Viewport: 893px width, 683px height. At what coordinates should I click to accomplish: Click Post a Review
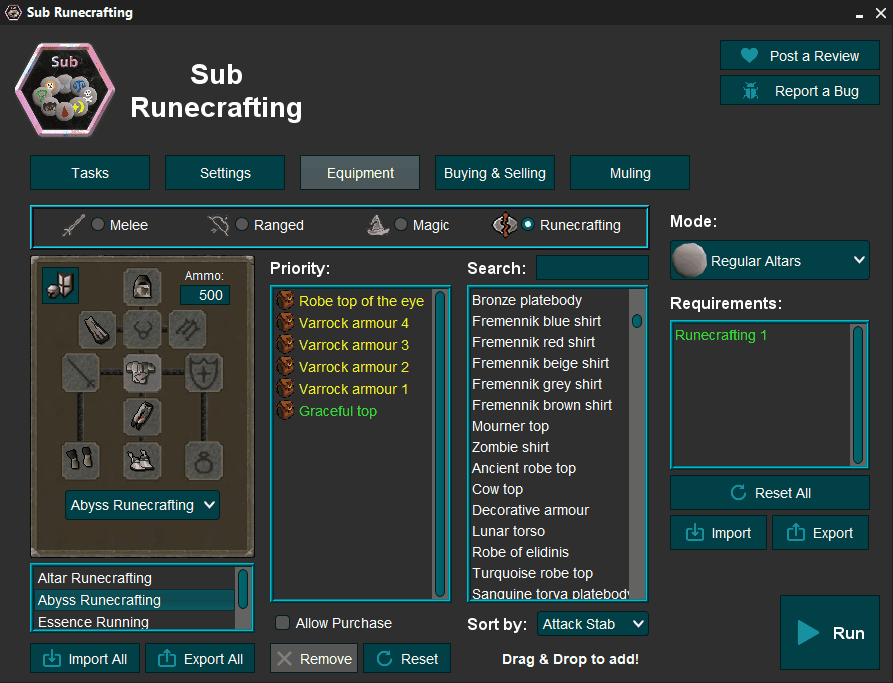[x=799, y=55]
